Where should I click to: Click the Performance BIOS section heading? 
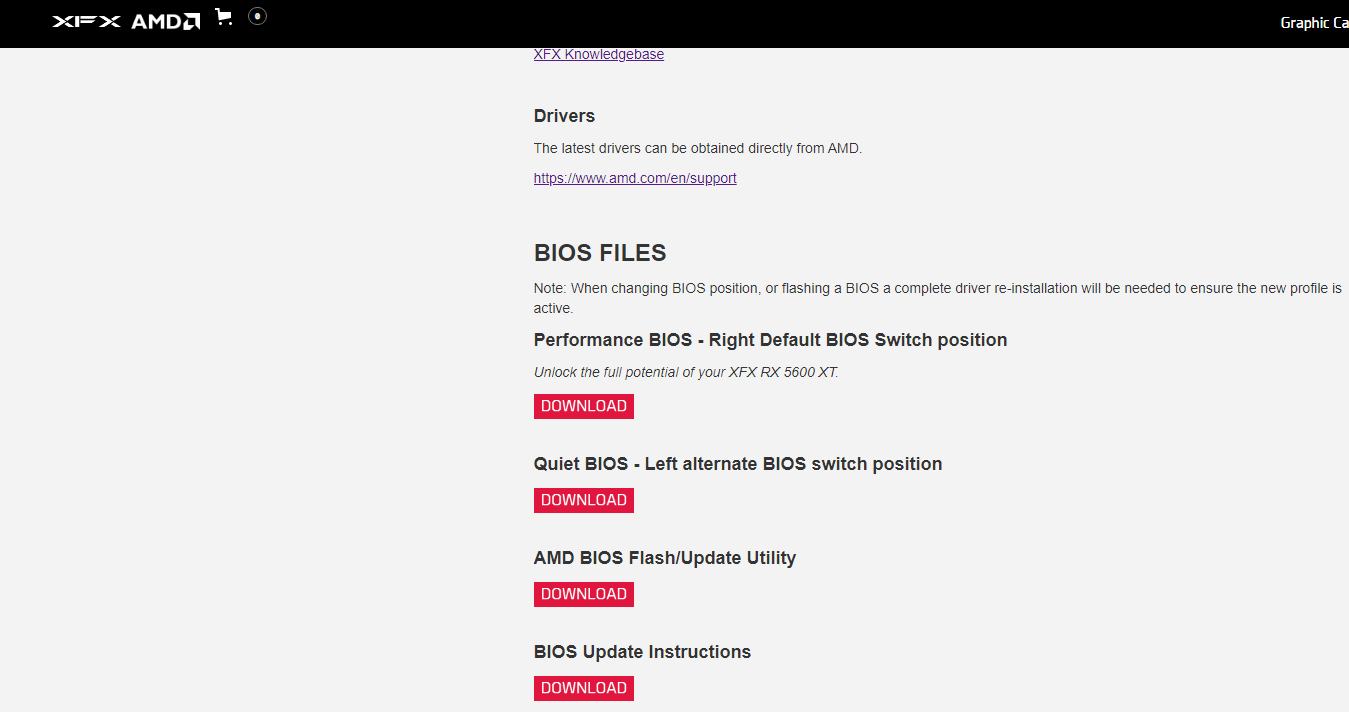point(770,340)
